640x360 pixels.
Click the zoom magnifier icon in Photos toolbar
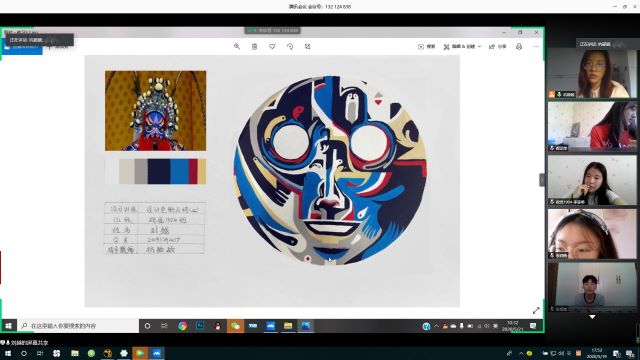(237, 47)
